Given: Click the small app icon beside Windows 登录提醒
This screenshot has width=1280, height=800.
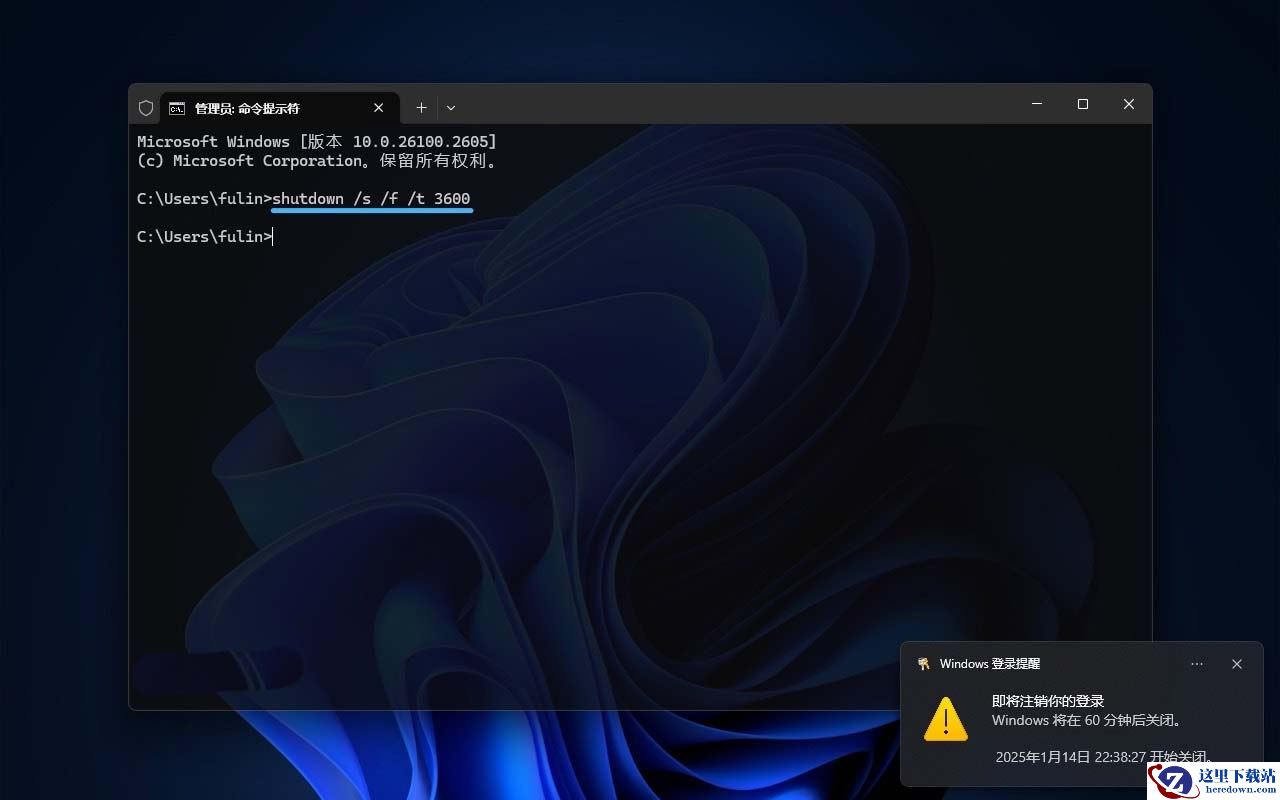Looking at the screenshot, I should (x=923, y=664).
